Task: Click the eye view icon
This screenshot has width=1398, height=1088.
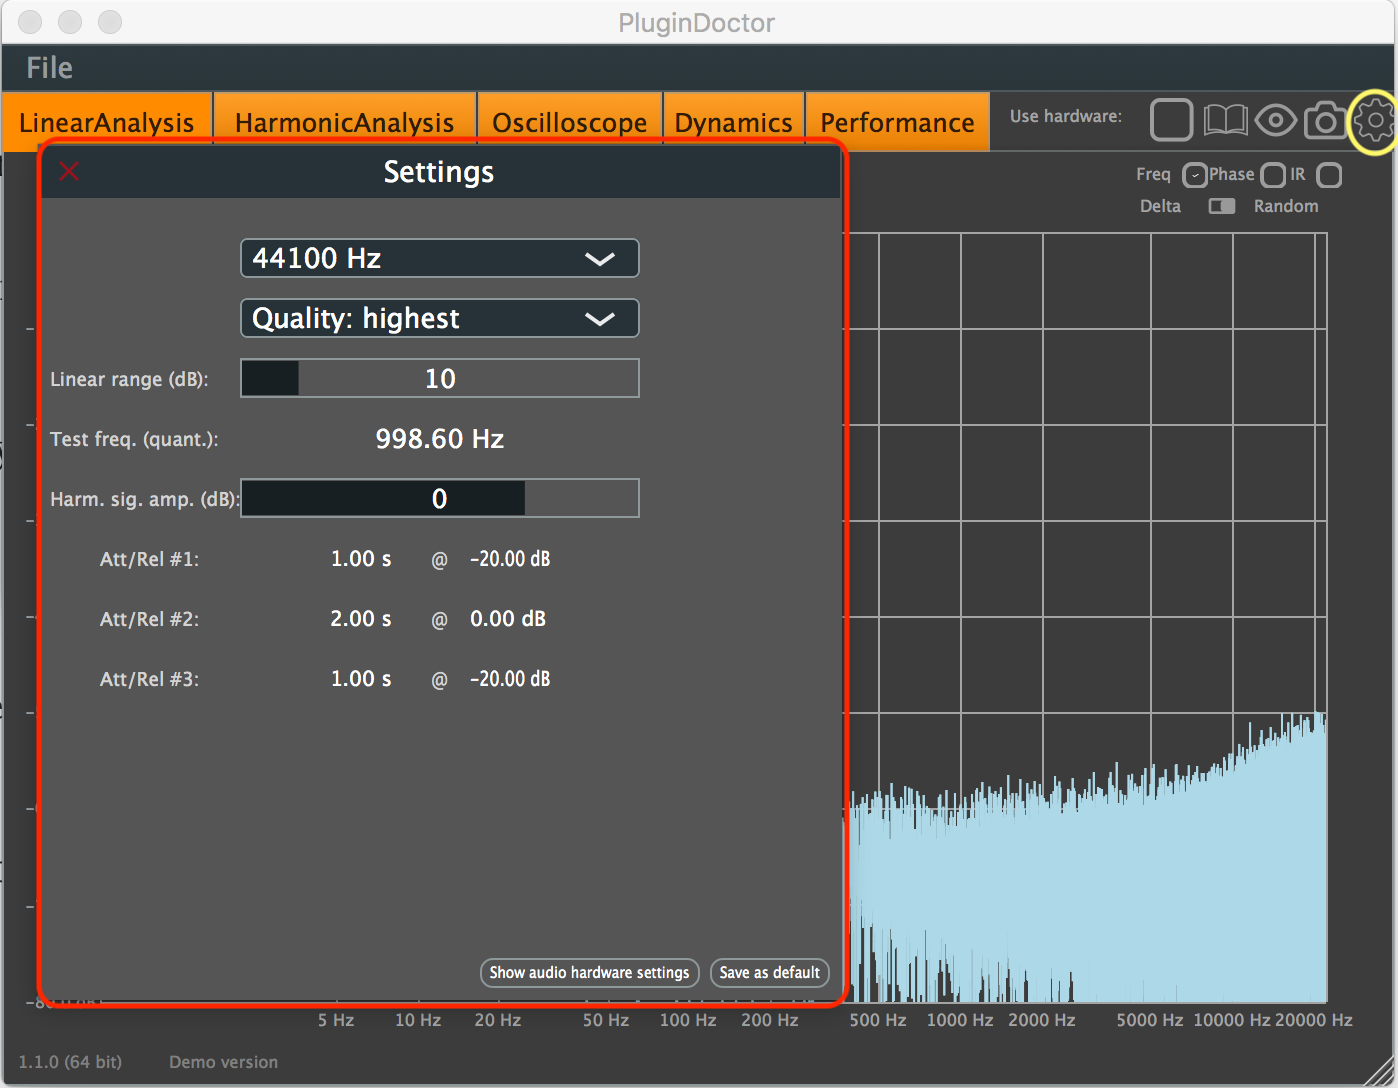Action: (x=1275, y=121)
